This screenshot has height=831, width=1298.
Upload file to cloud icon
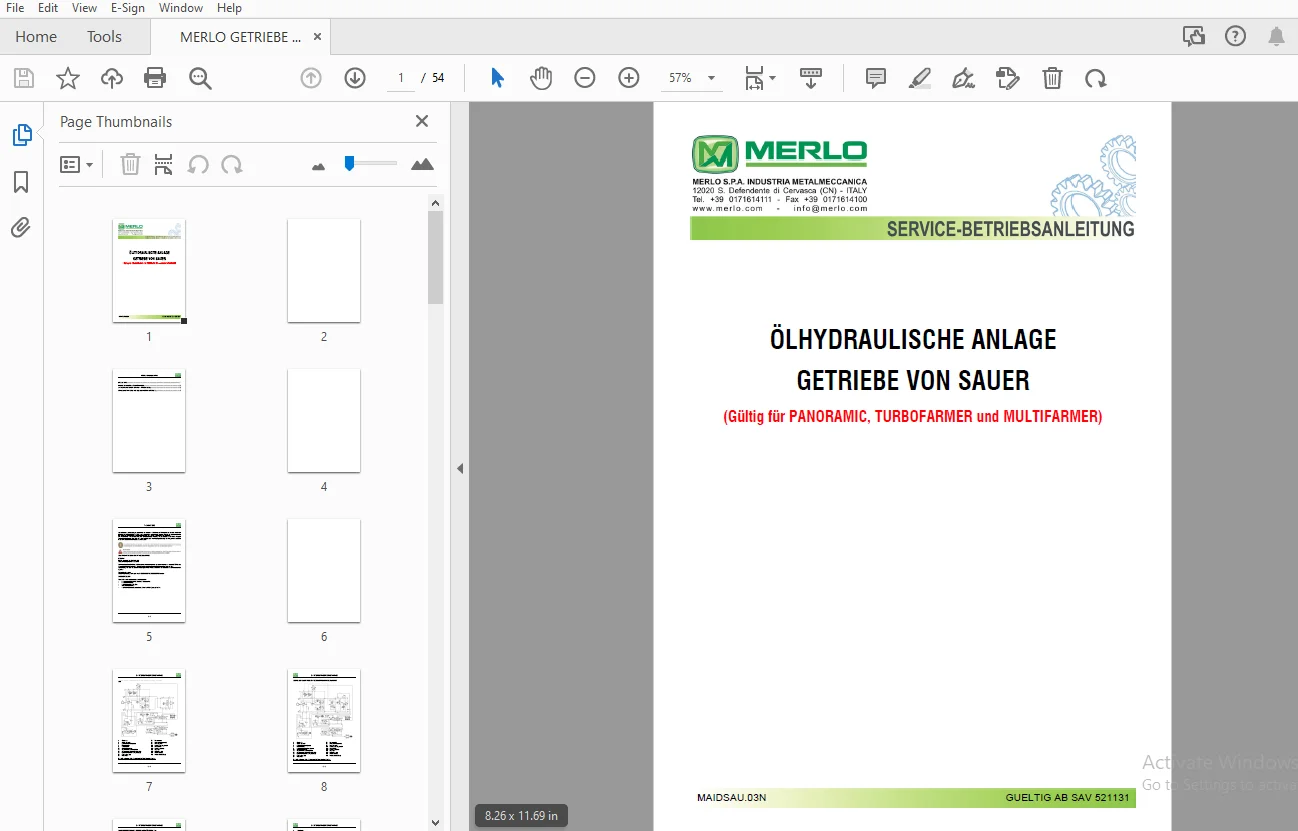point(112,78)
